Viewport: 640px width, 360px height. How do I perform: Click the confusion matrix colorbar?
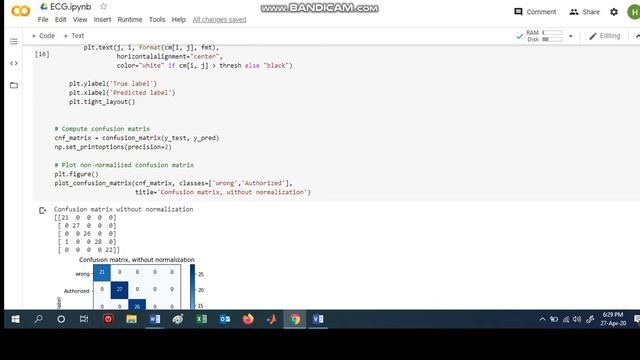193,287
